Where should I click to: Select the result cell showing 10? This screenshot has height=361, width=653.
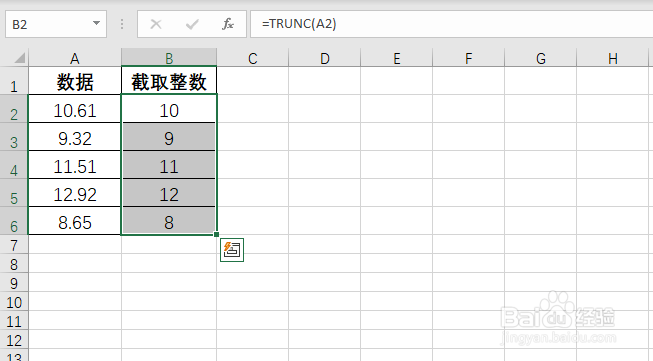169,110
